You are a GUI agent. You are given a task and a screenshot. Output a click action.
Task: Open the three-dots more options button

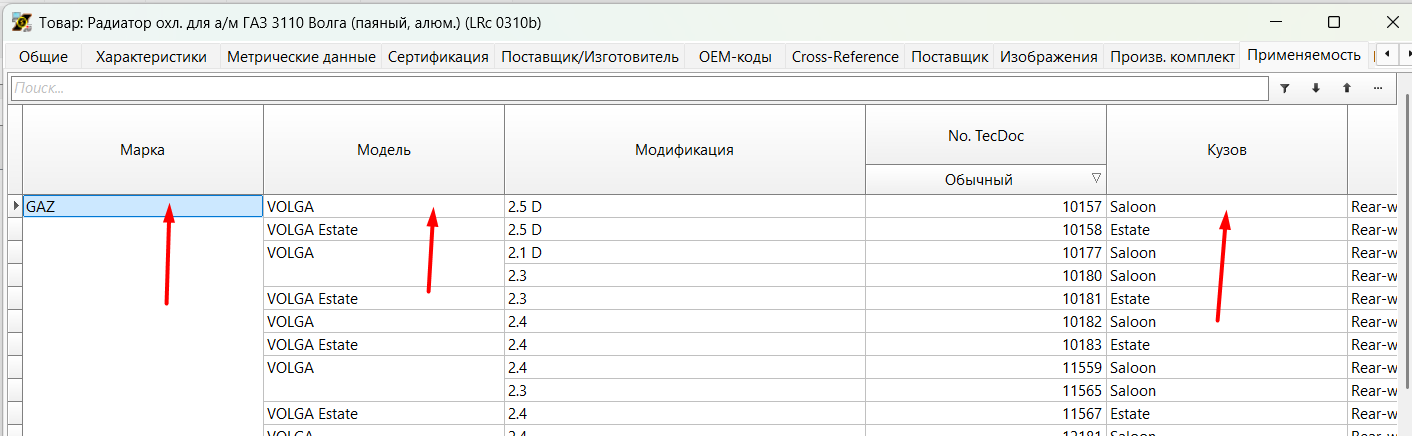1378,88
